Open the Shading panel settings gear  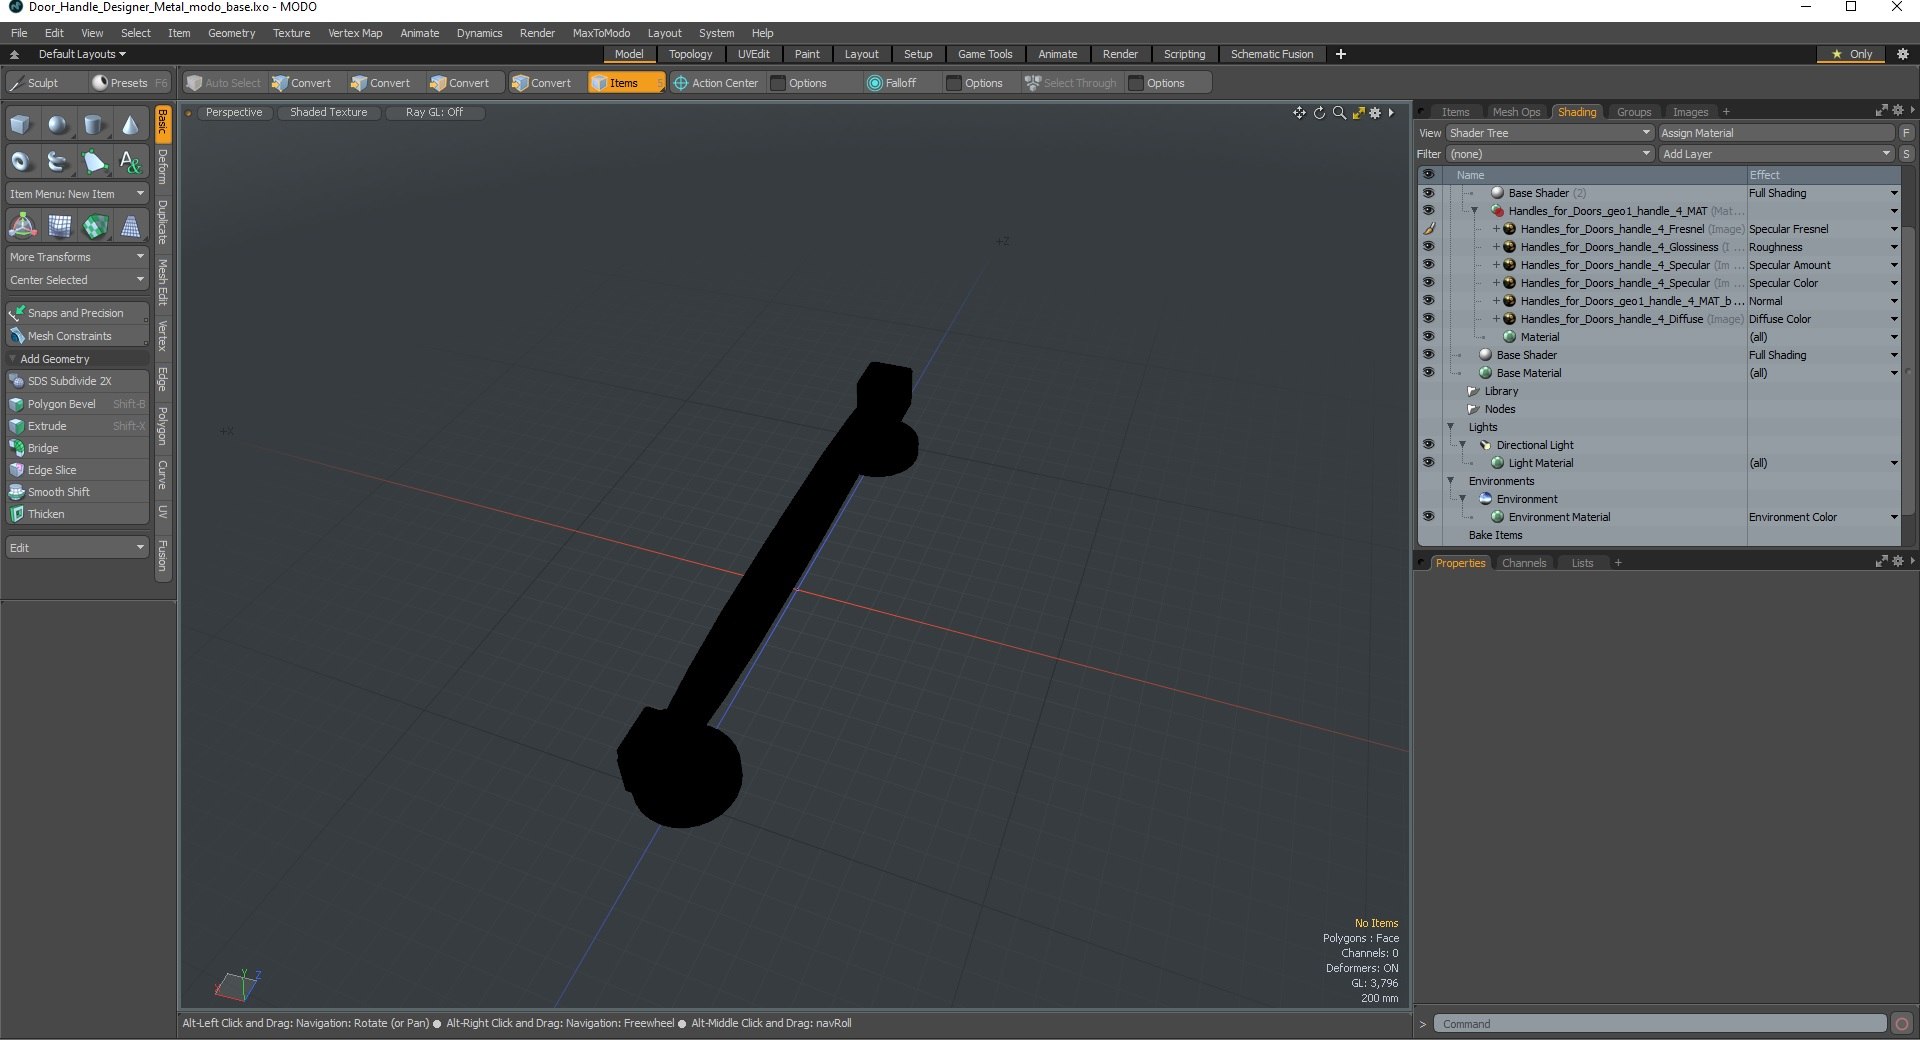(1897, 111)
